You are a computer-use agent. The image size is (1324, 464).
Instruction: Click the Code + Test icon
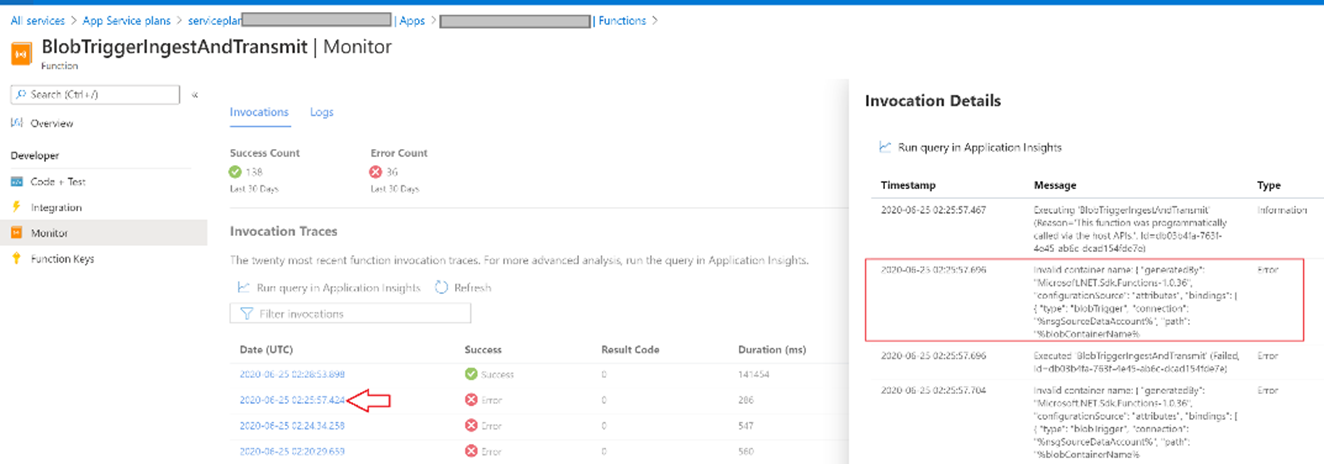tap(16, 182)
